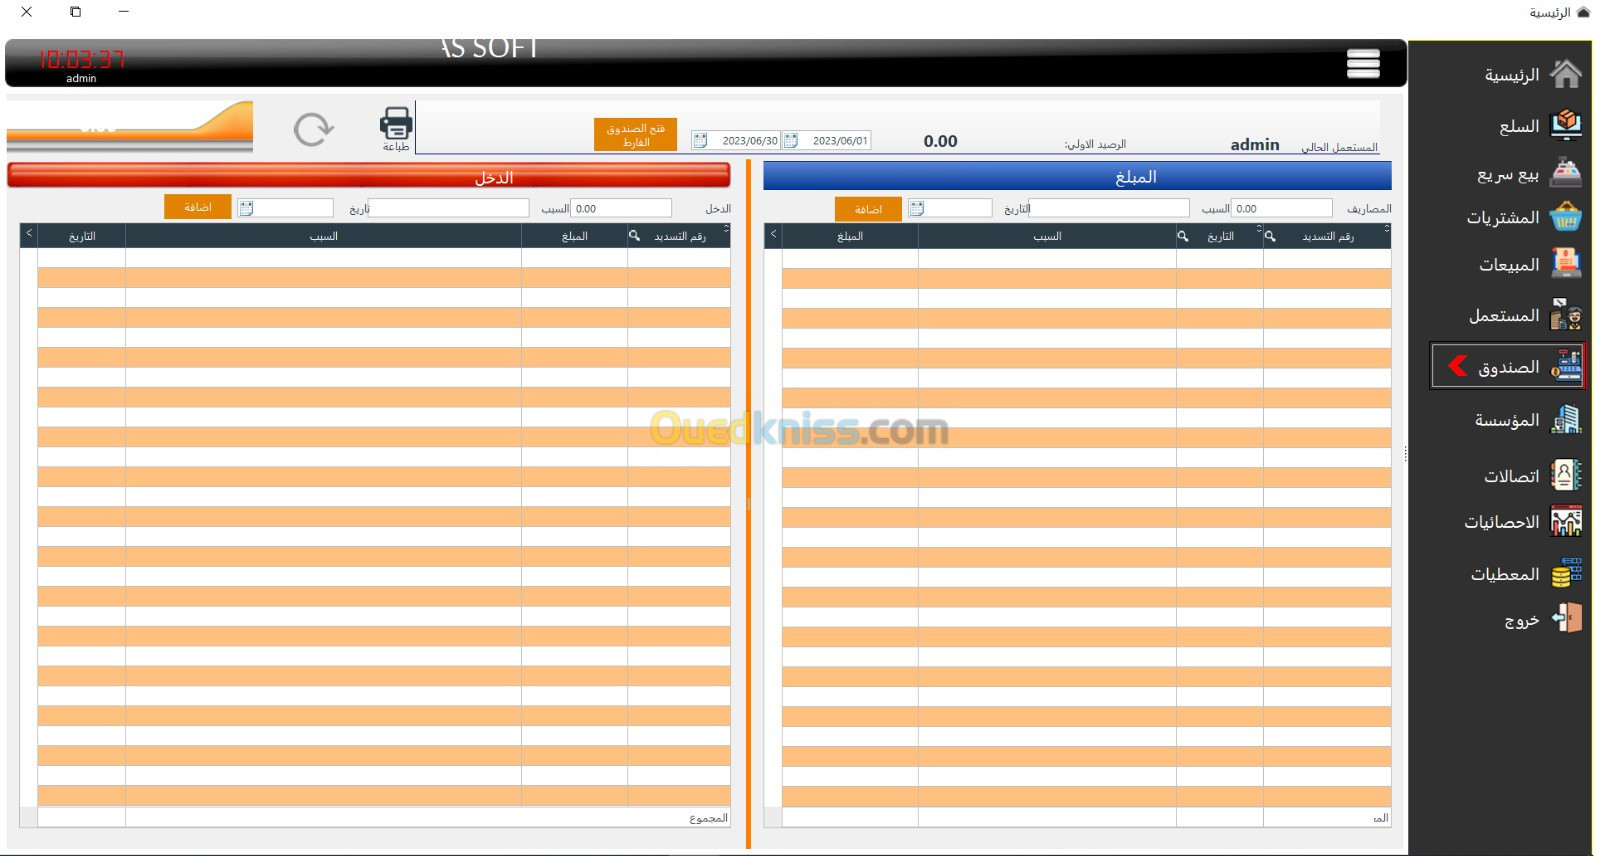The height and width of the screenshot is (856, 1600).
Task: Open اتصالات contacts section
Action: 1532,475
